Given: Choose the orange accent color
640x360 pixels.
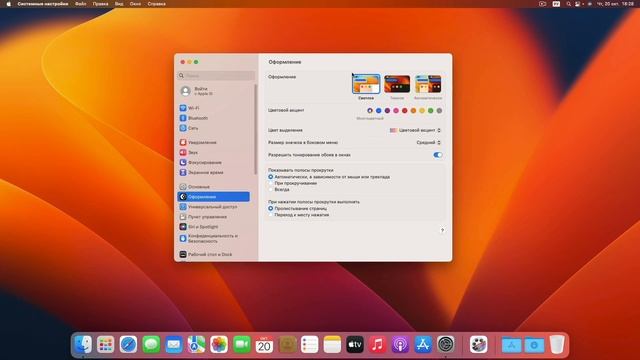Looking at the screenshot, I should click(x=413, y=111).
